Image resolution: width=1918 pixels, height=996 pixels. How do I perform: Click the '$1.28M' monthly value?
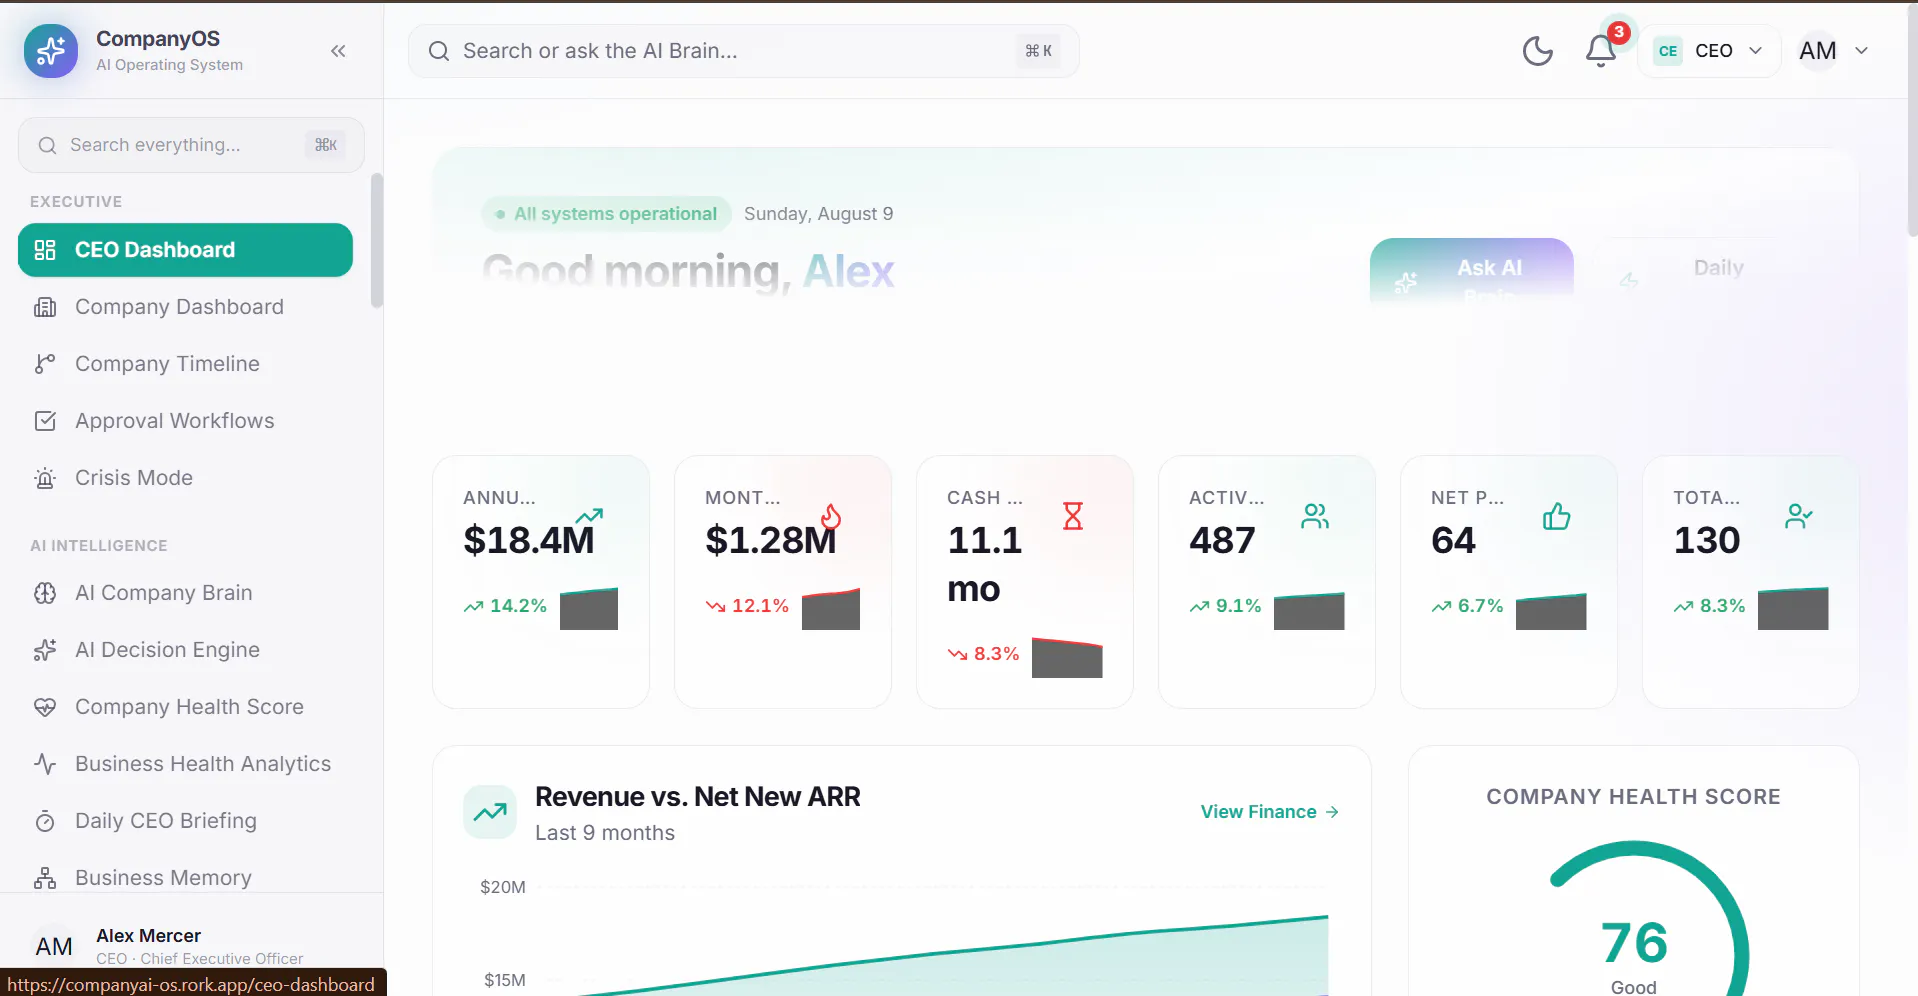(x=770, y=541)
